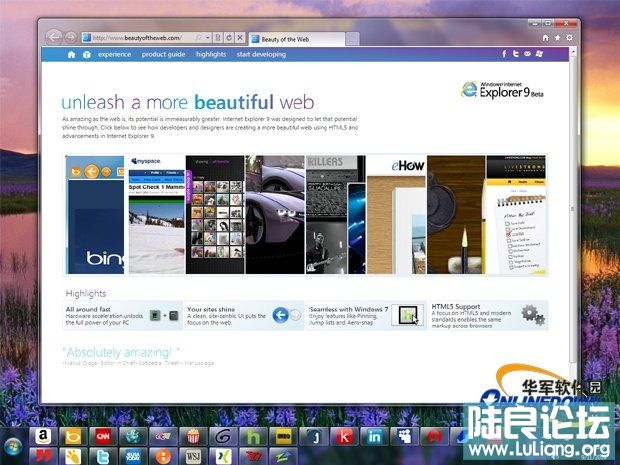The image size is (620, 465).
Task: Open the product guide menu item
Action: (x=163, y=54)
